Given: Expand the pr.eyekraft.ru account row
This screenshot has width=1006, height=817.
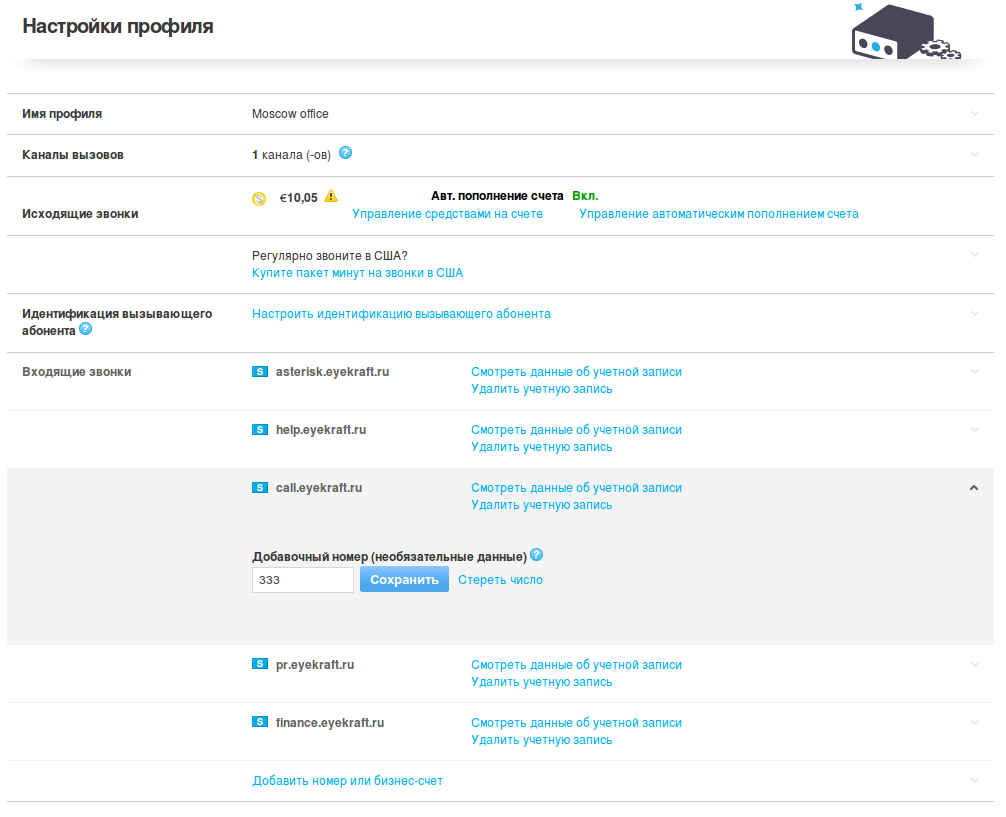Looking at the screenshot, I should tap(975, 665).
